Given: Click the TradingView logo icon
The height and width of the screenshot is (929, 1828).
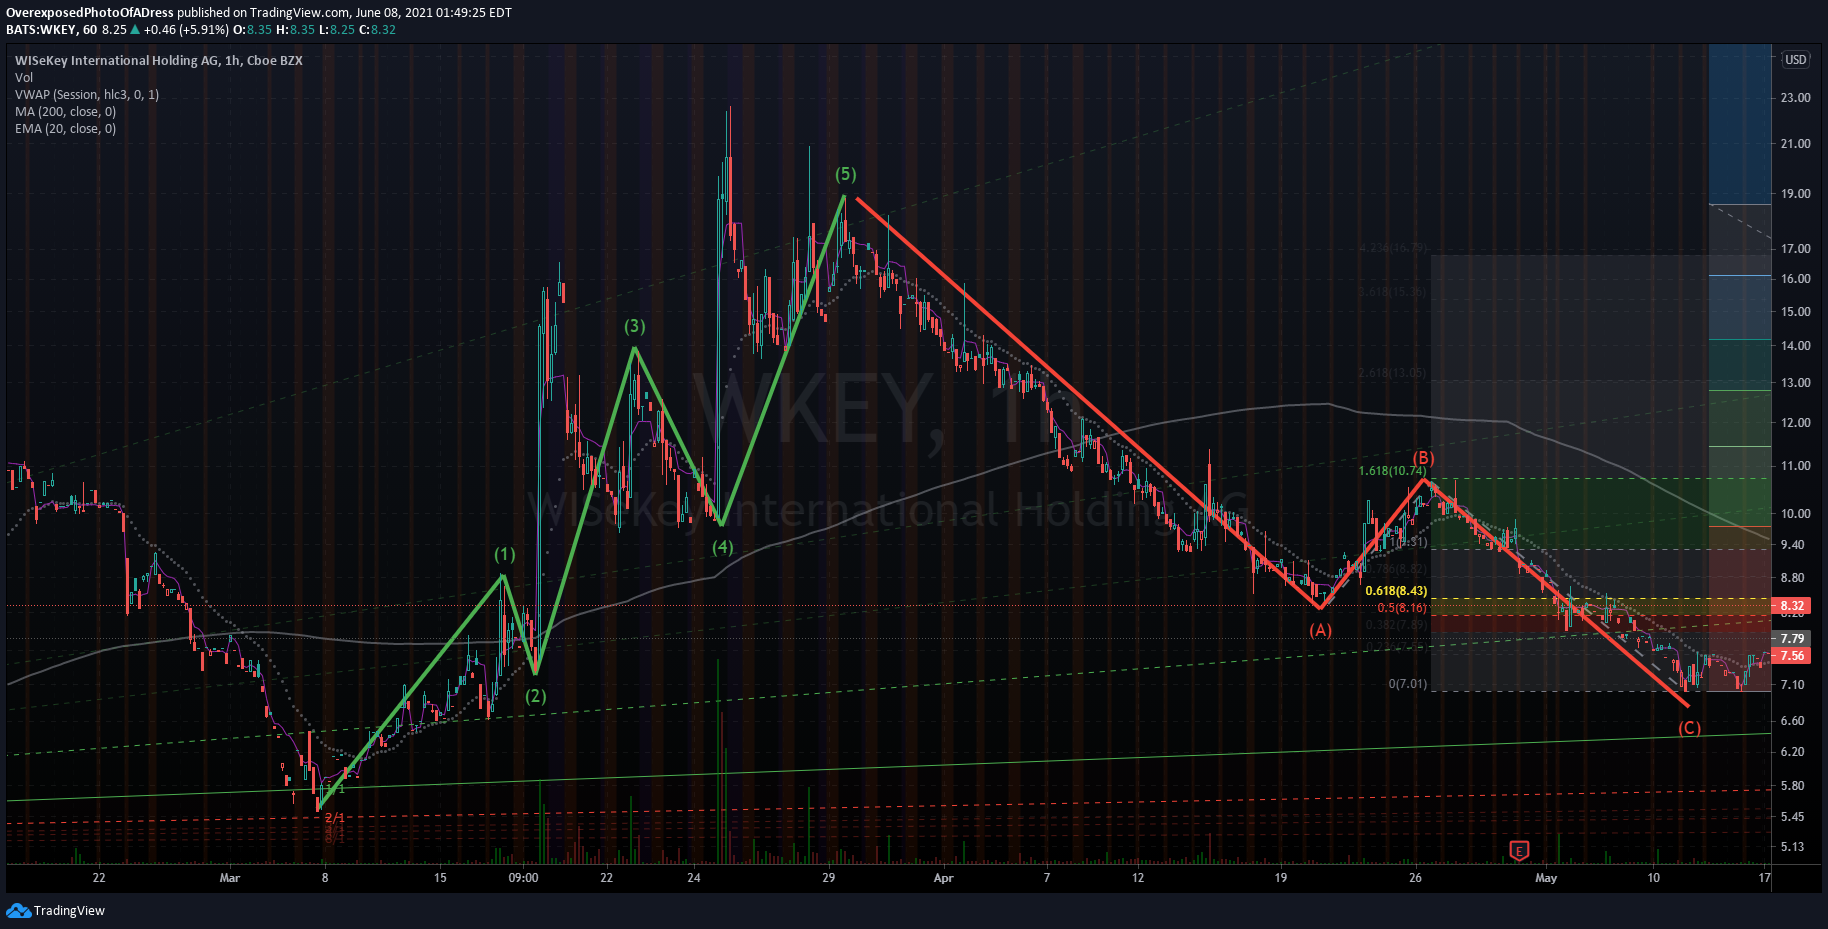Looking at the screenshot, I should (x=18, y=910).
